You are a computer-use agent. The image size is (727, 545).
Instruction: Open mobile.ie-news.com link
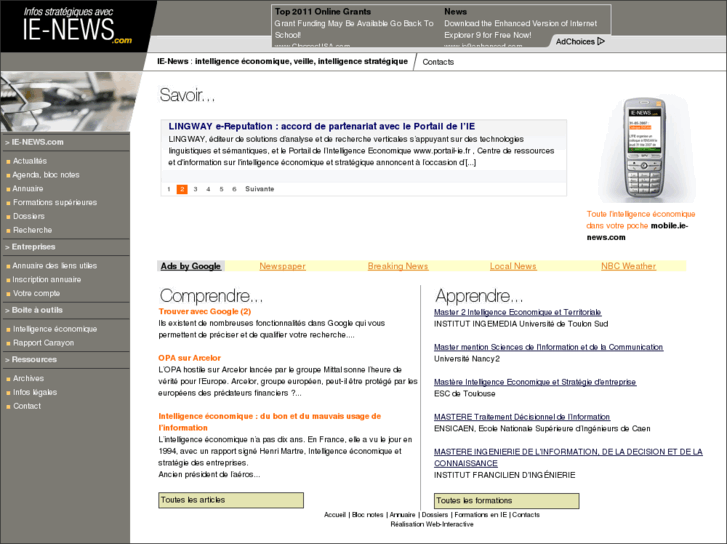click(638, 231)
